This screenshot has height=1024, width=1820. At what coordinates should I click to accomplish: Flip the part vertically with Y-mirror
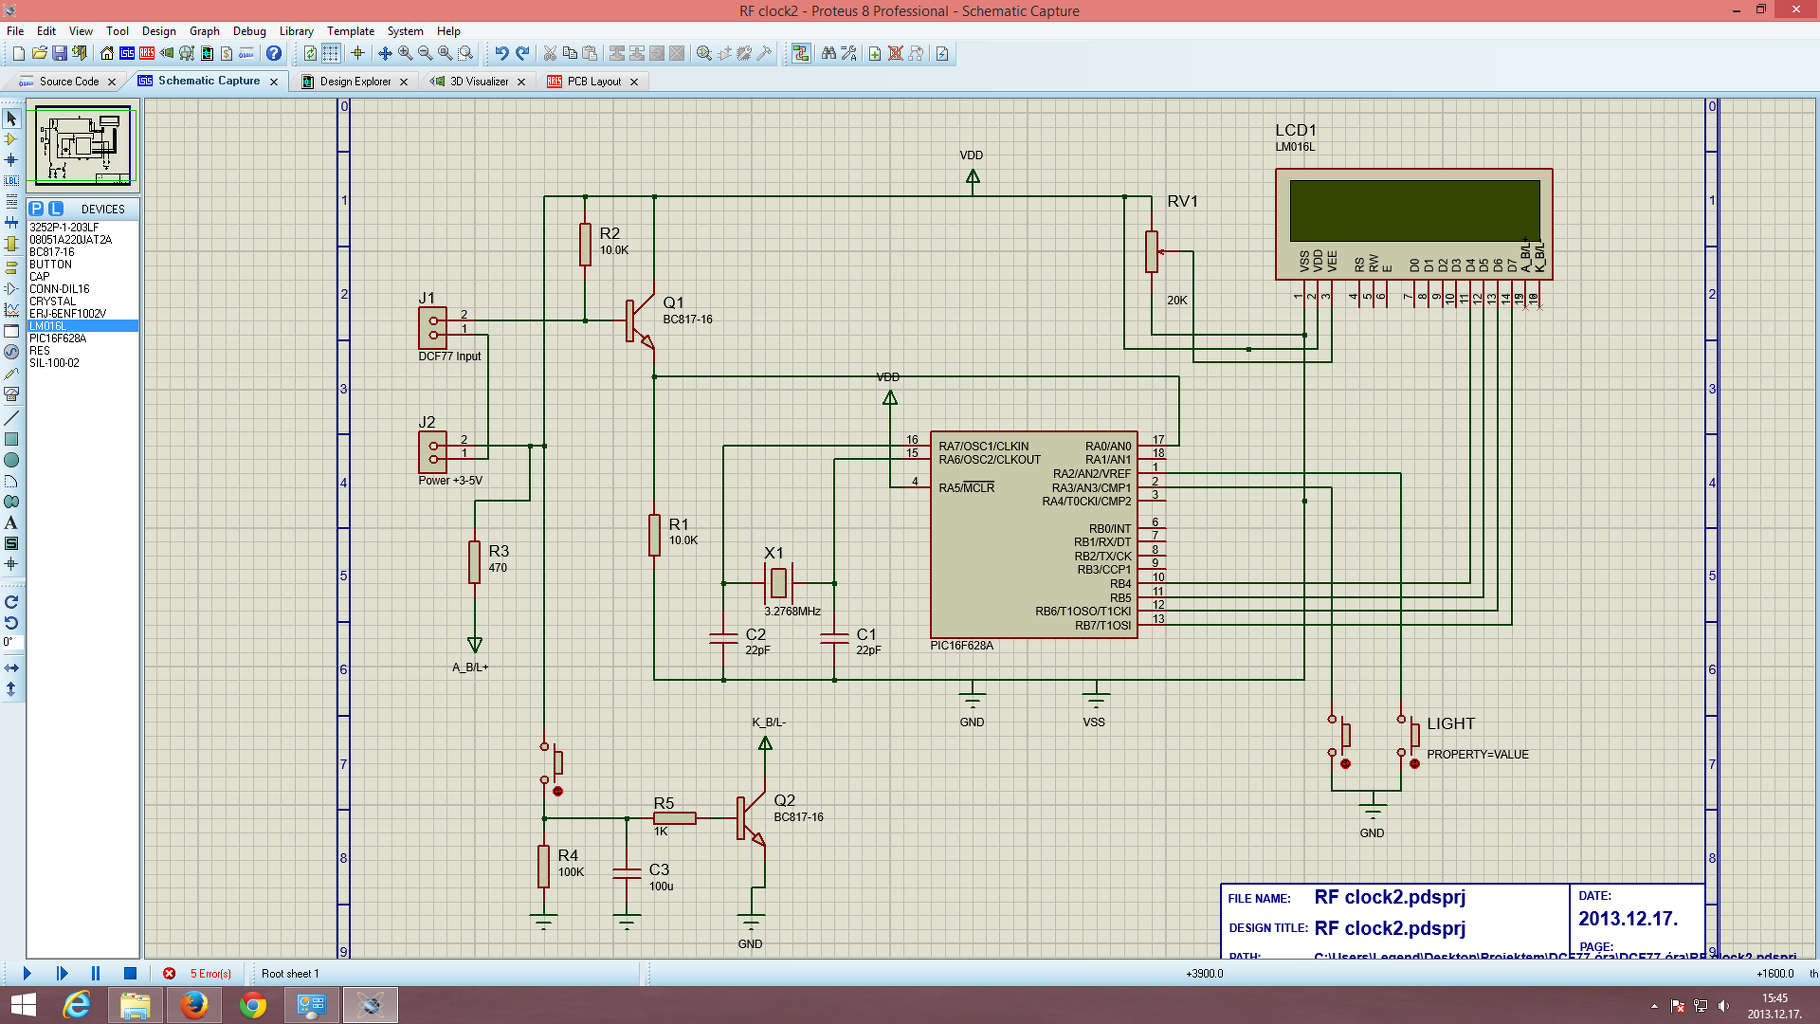[11, 689]
